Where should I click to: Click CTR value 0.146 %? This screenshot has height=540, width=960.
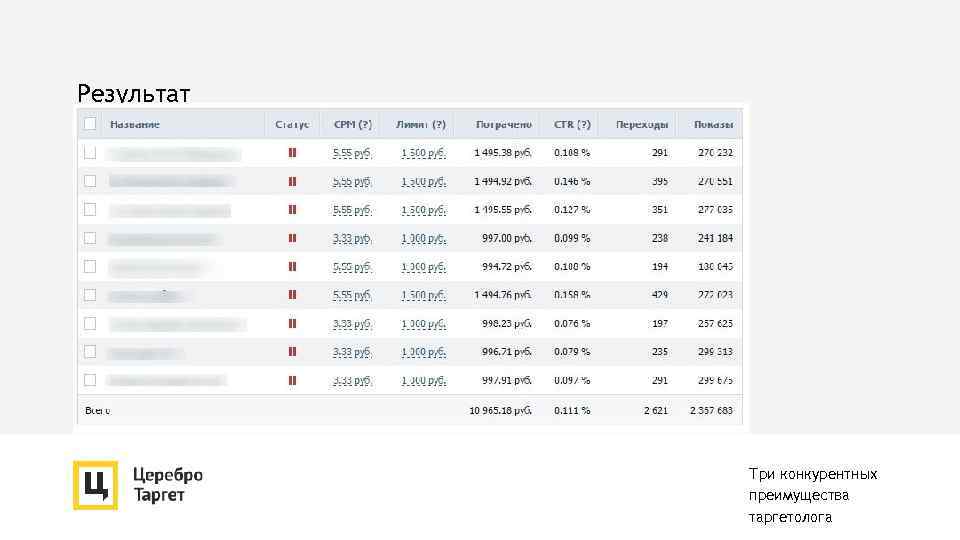[x=572, y=181]
